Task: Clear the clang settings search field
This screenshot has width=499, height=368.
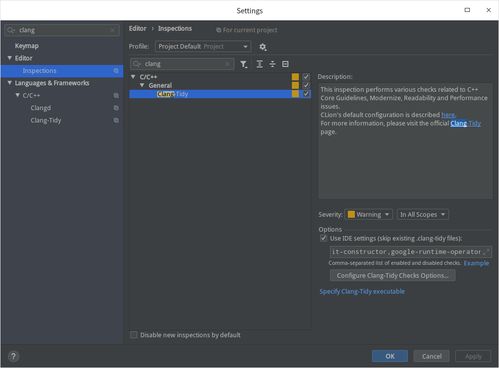Action: 112,30
